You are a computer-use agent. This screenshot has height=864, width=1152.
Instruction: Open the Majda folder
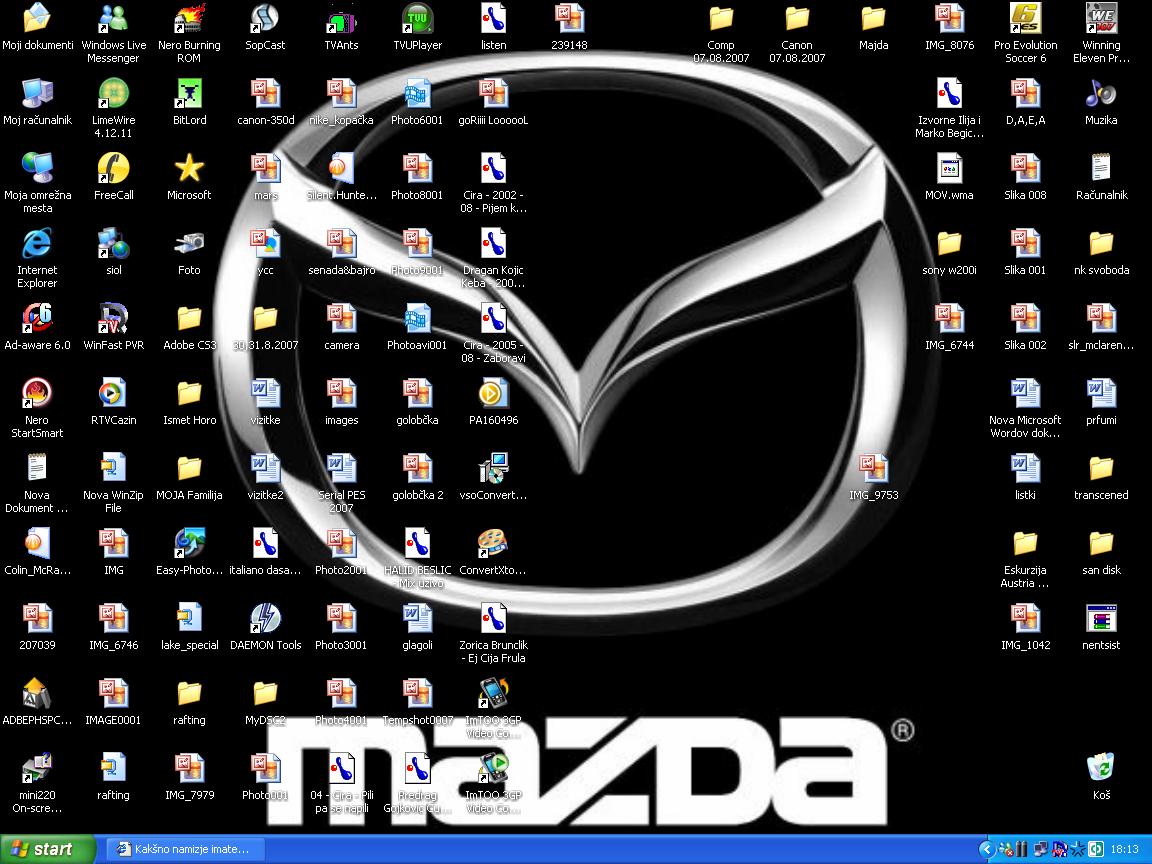[x=874, y=19]
